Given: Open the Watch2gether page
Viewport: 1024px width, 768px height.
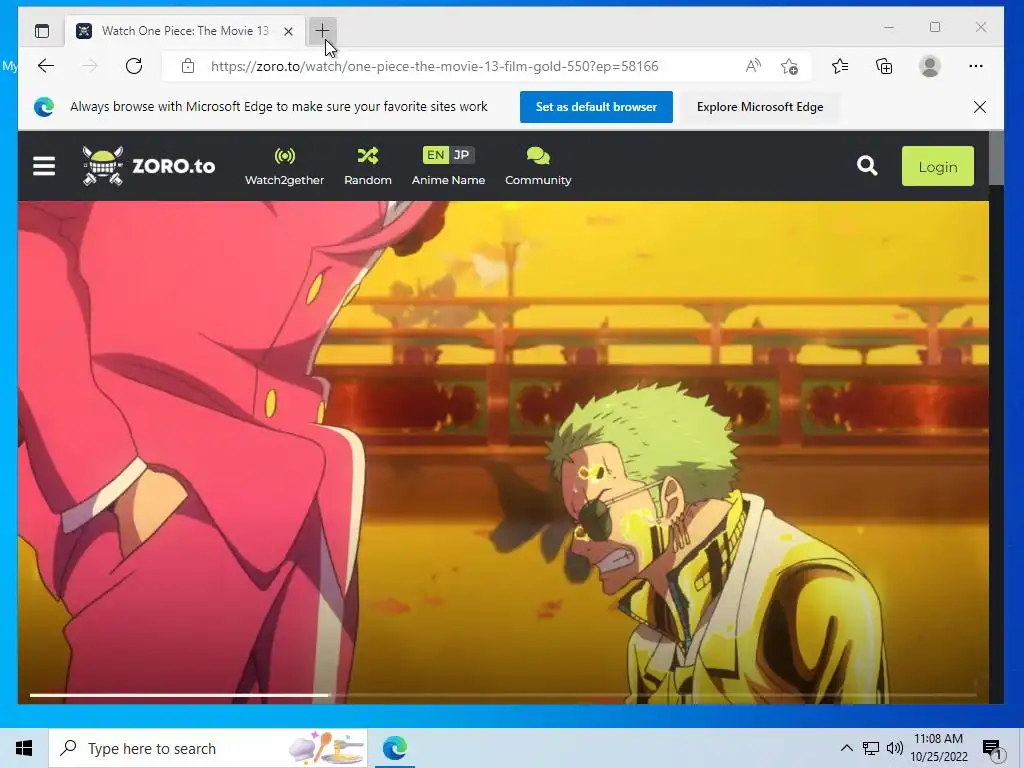Looking at the screenshot, I should click(x=284, y=167).
